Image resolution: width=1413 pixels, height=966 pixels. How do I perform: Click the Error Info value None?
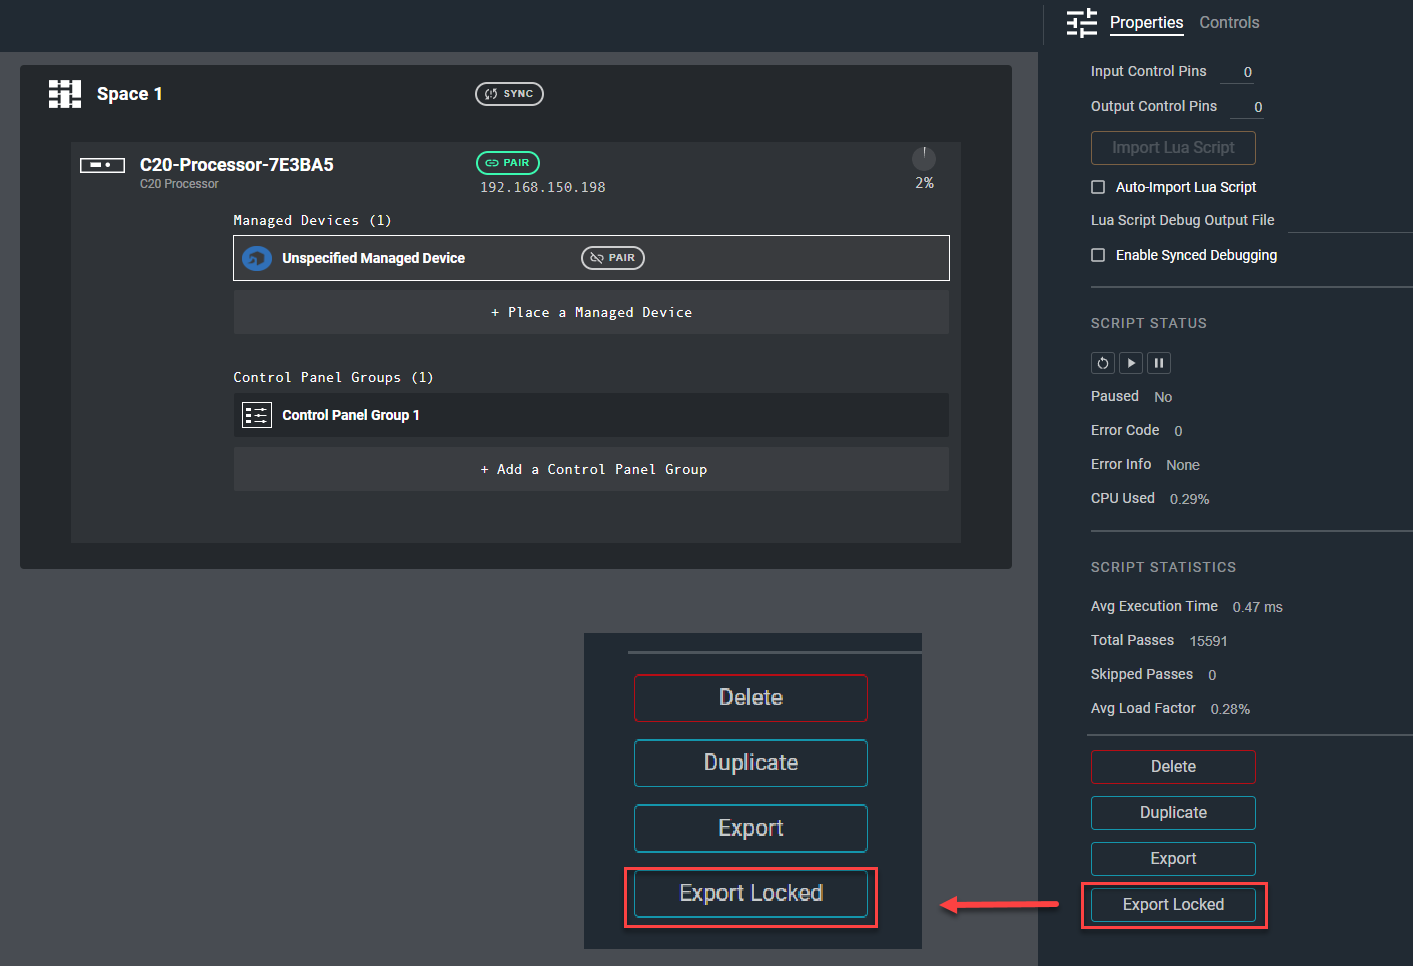coord(1183,465)
